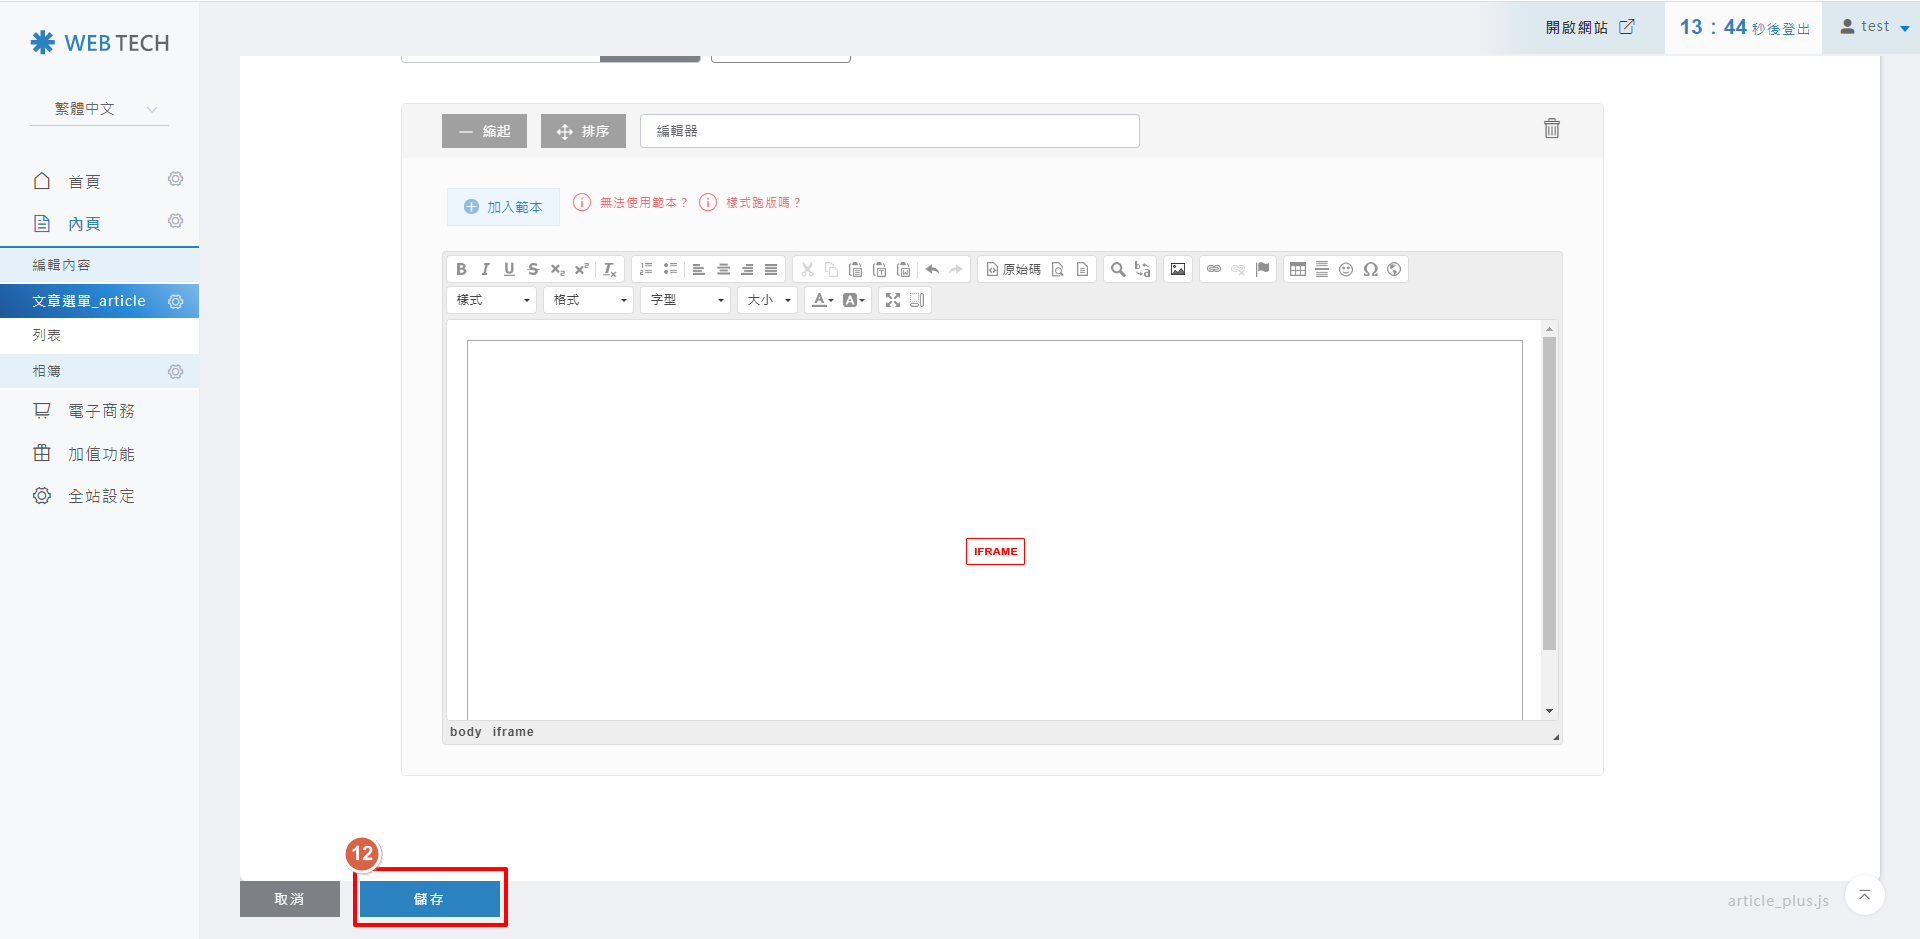The height and width of the screenshot is (939, 1920).
Task: Maximize the editor to fullscreen
Action: [x=893, y=300]
